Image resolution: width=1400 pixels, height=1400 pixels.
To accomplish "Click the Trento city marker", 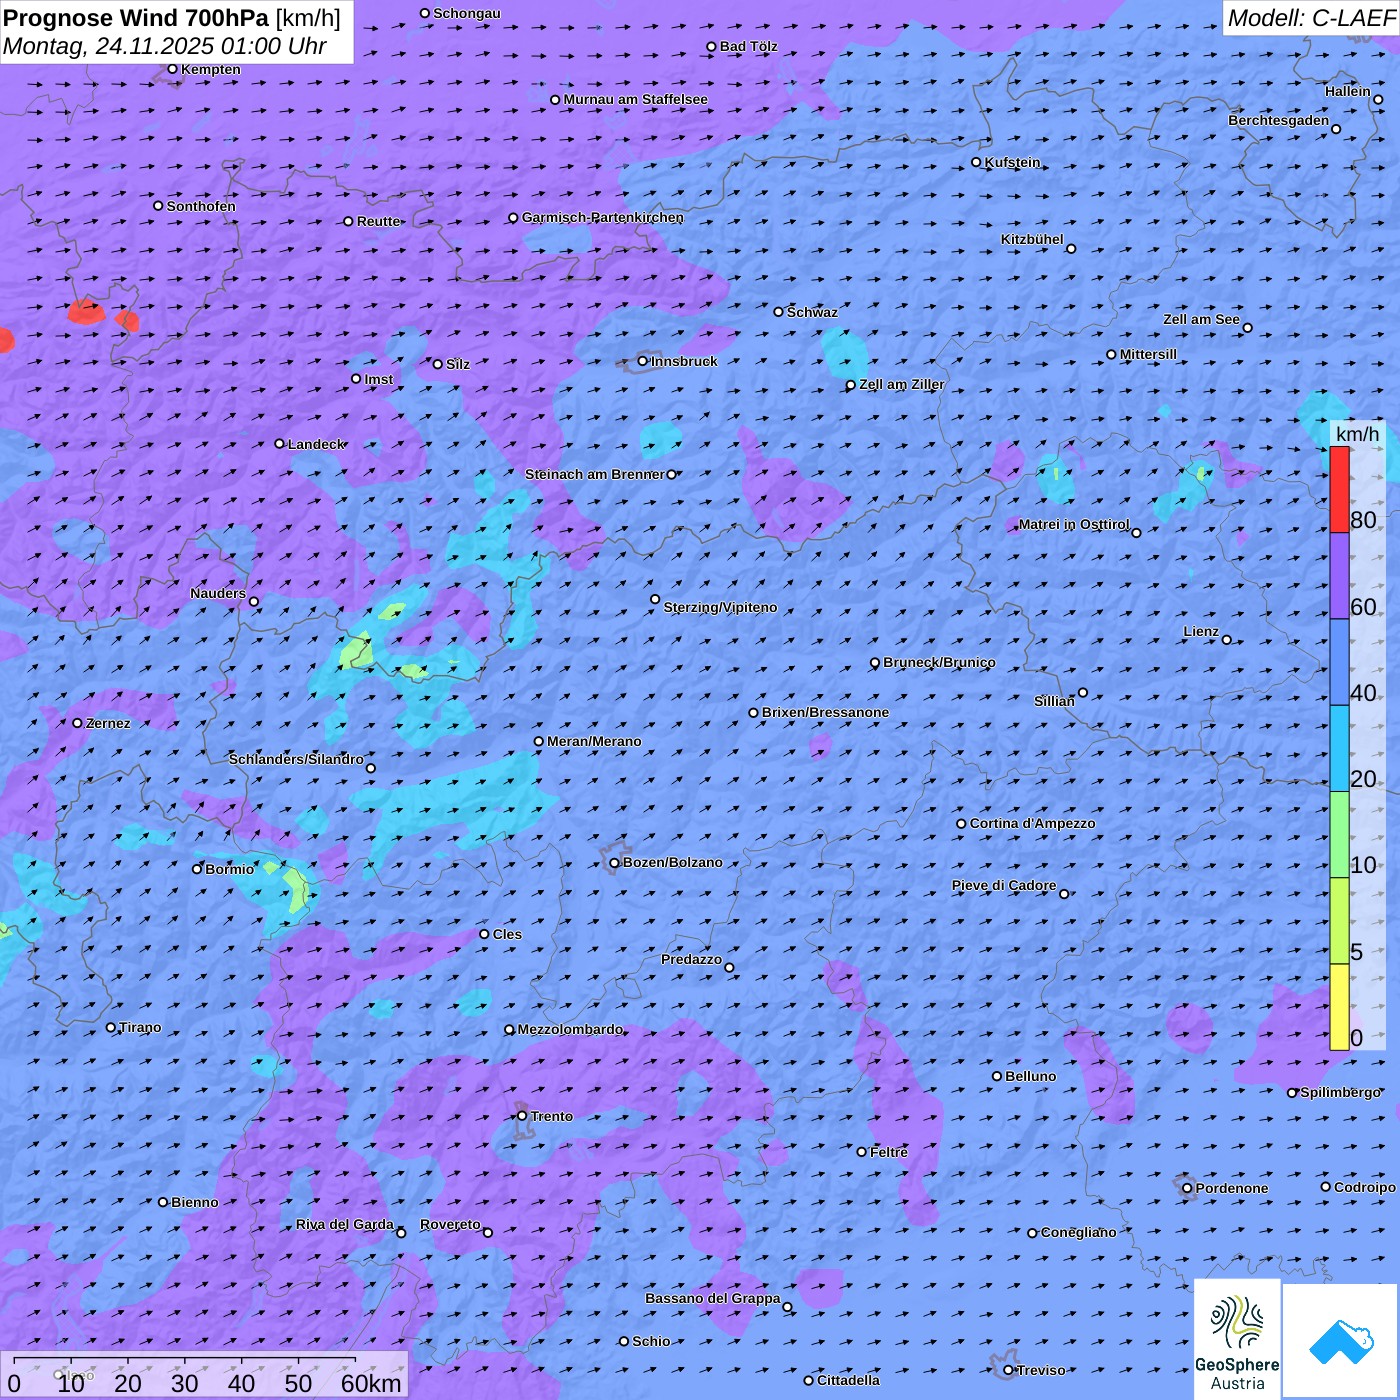I will click(522, 1116).
